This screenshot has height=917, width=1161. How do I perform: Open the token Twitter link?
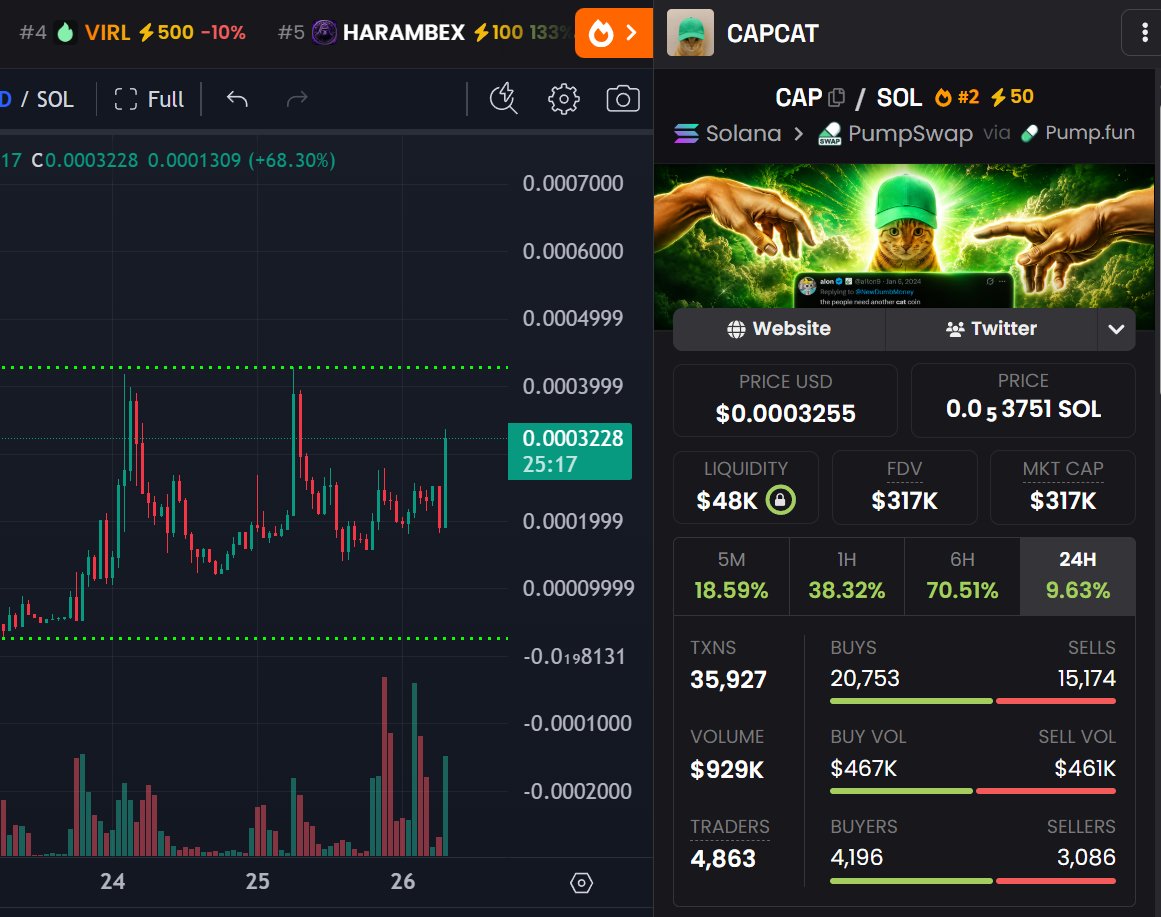click(991, 329)
